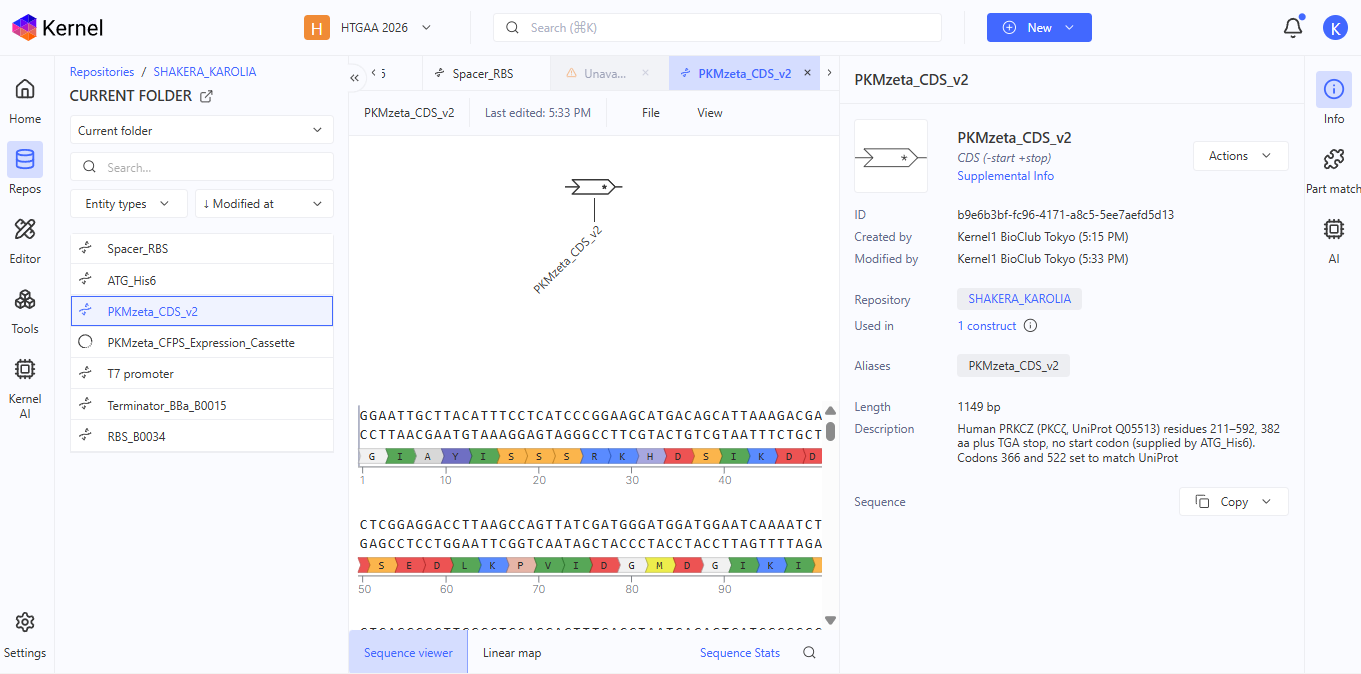This screenshot has width=1361, height=674.
Task: Open the notifications bell
Action: [x=1293, y=27]
